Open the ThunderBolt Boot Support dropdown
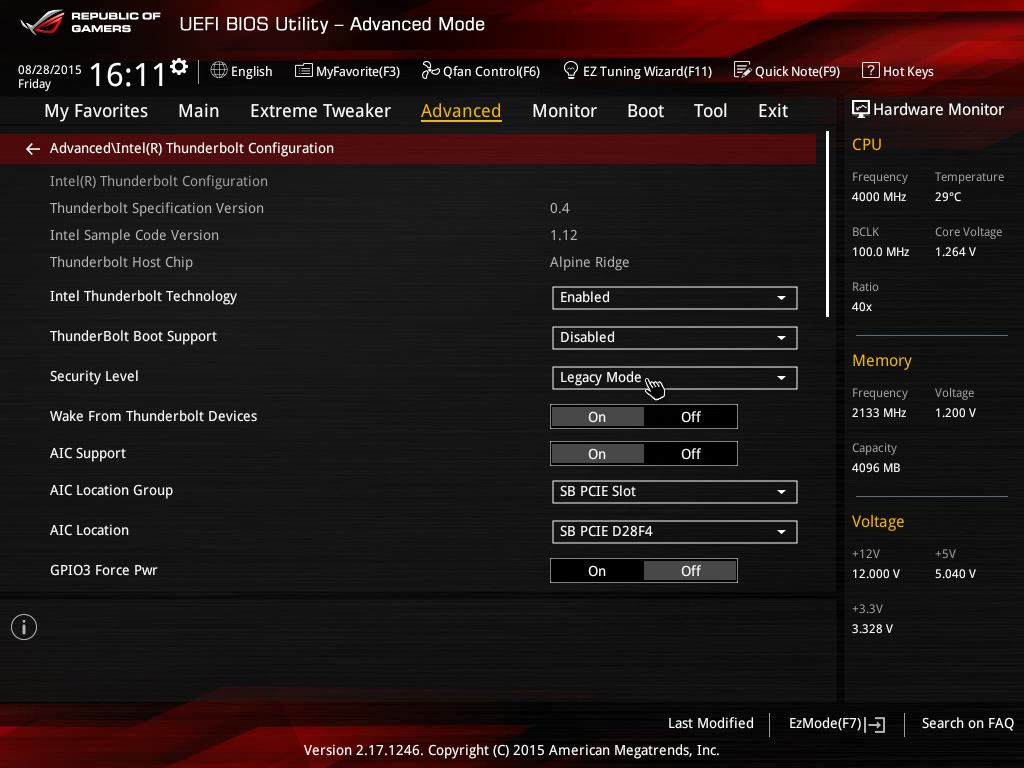This screenshot has height=768, width=1024. pos(675,338)
